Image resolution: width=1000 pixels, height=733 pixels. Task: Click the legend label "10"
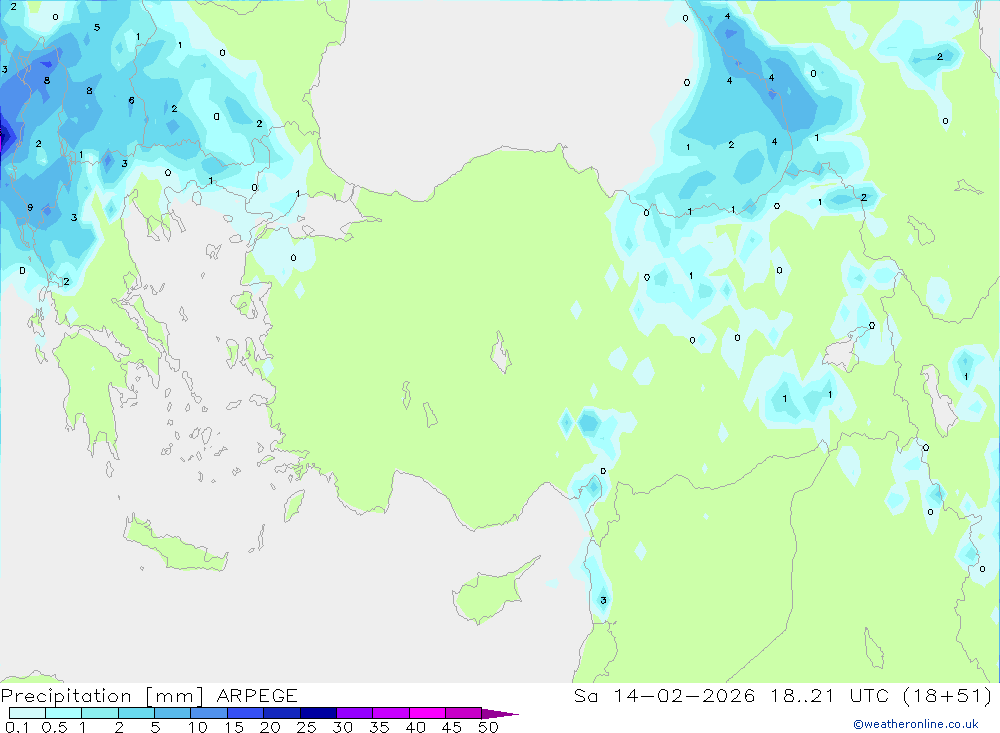(198, 727)
